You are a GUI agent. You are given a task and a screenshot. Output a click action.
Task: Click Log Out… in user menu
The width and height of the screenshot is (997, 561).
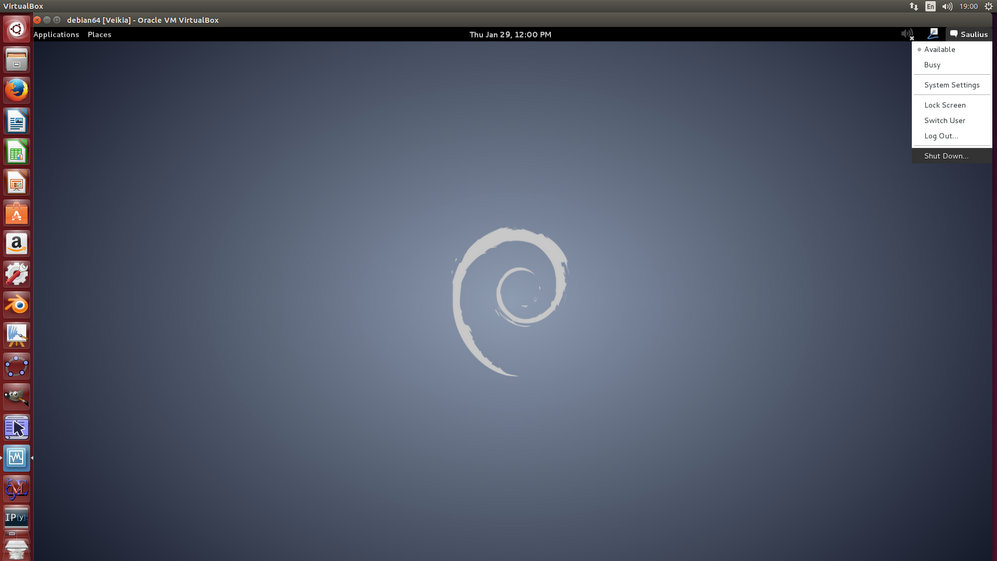pos(940,136)
